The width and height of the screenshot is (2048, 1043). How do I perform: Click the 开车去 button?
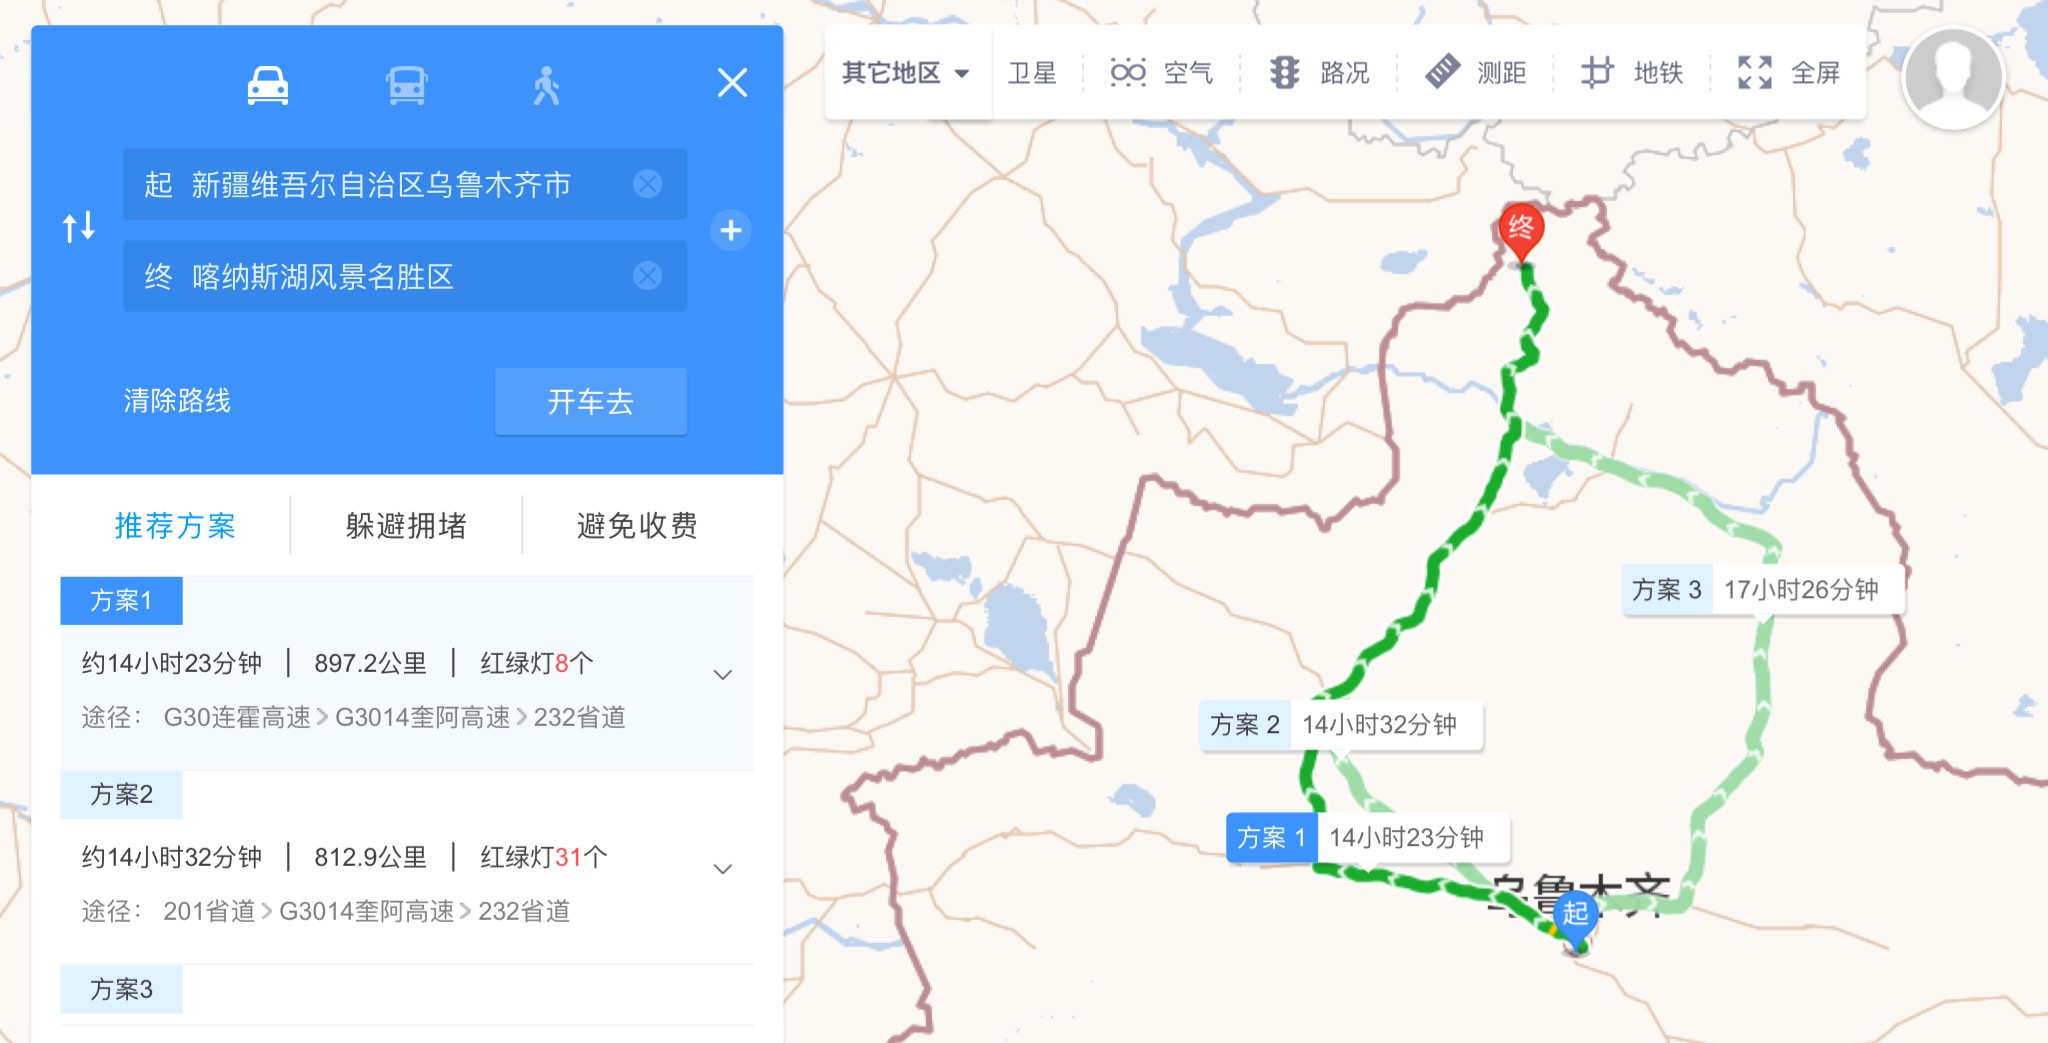click(591, 402)
